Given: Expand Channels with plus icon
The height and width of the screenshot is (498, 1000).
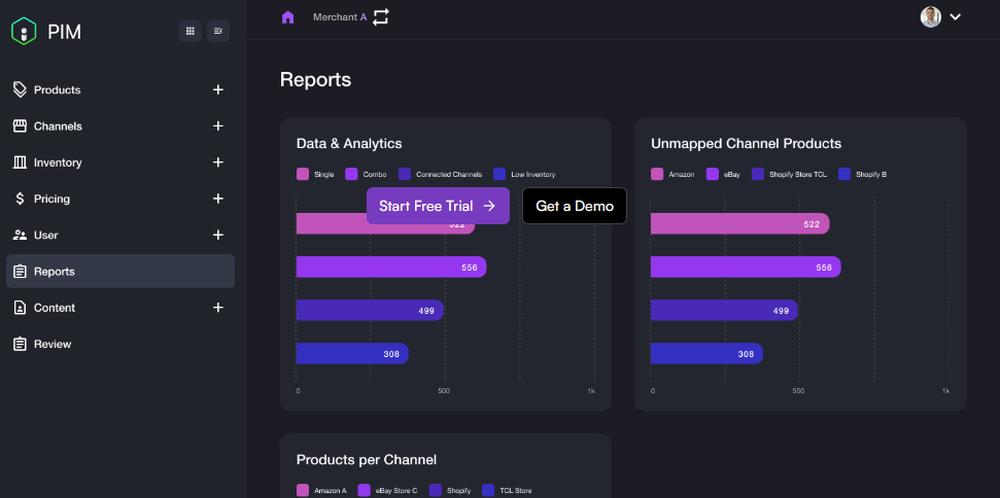Looking at the screenshot, I should 218,126.
